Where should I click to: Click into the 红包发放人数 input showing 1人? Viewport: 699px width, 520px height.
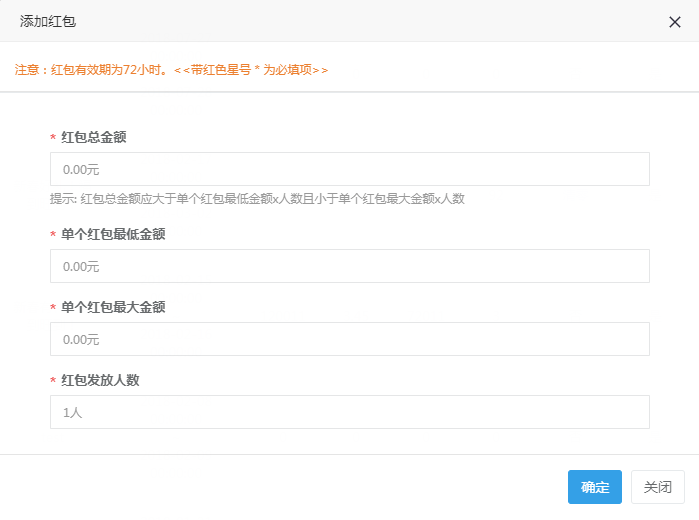coord(349,412)
